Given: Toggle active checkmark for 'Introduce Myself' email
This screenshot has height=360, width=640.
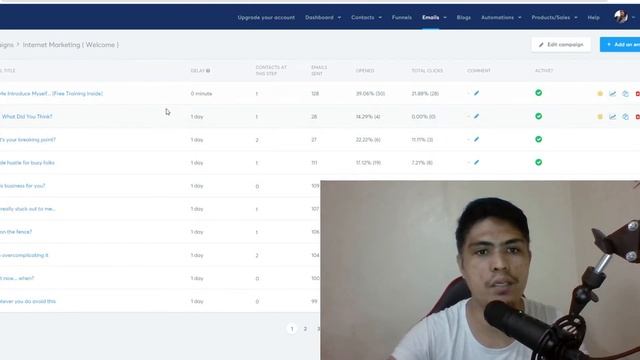Looking at the screenshot, I should pos(538,93).
